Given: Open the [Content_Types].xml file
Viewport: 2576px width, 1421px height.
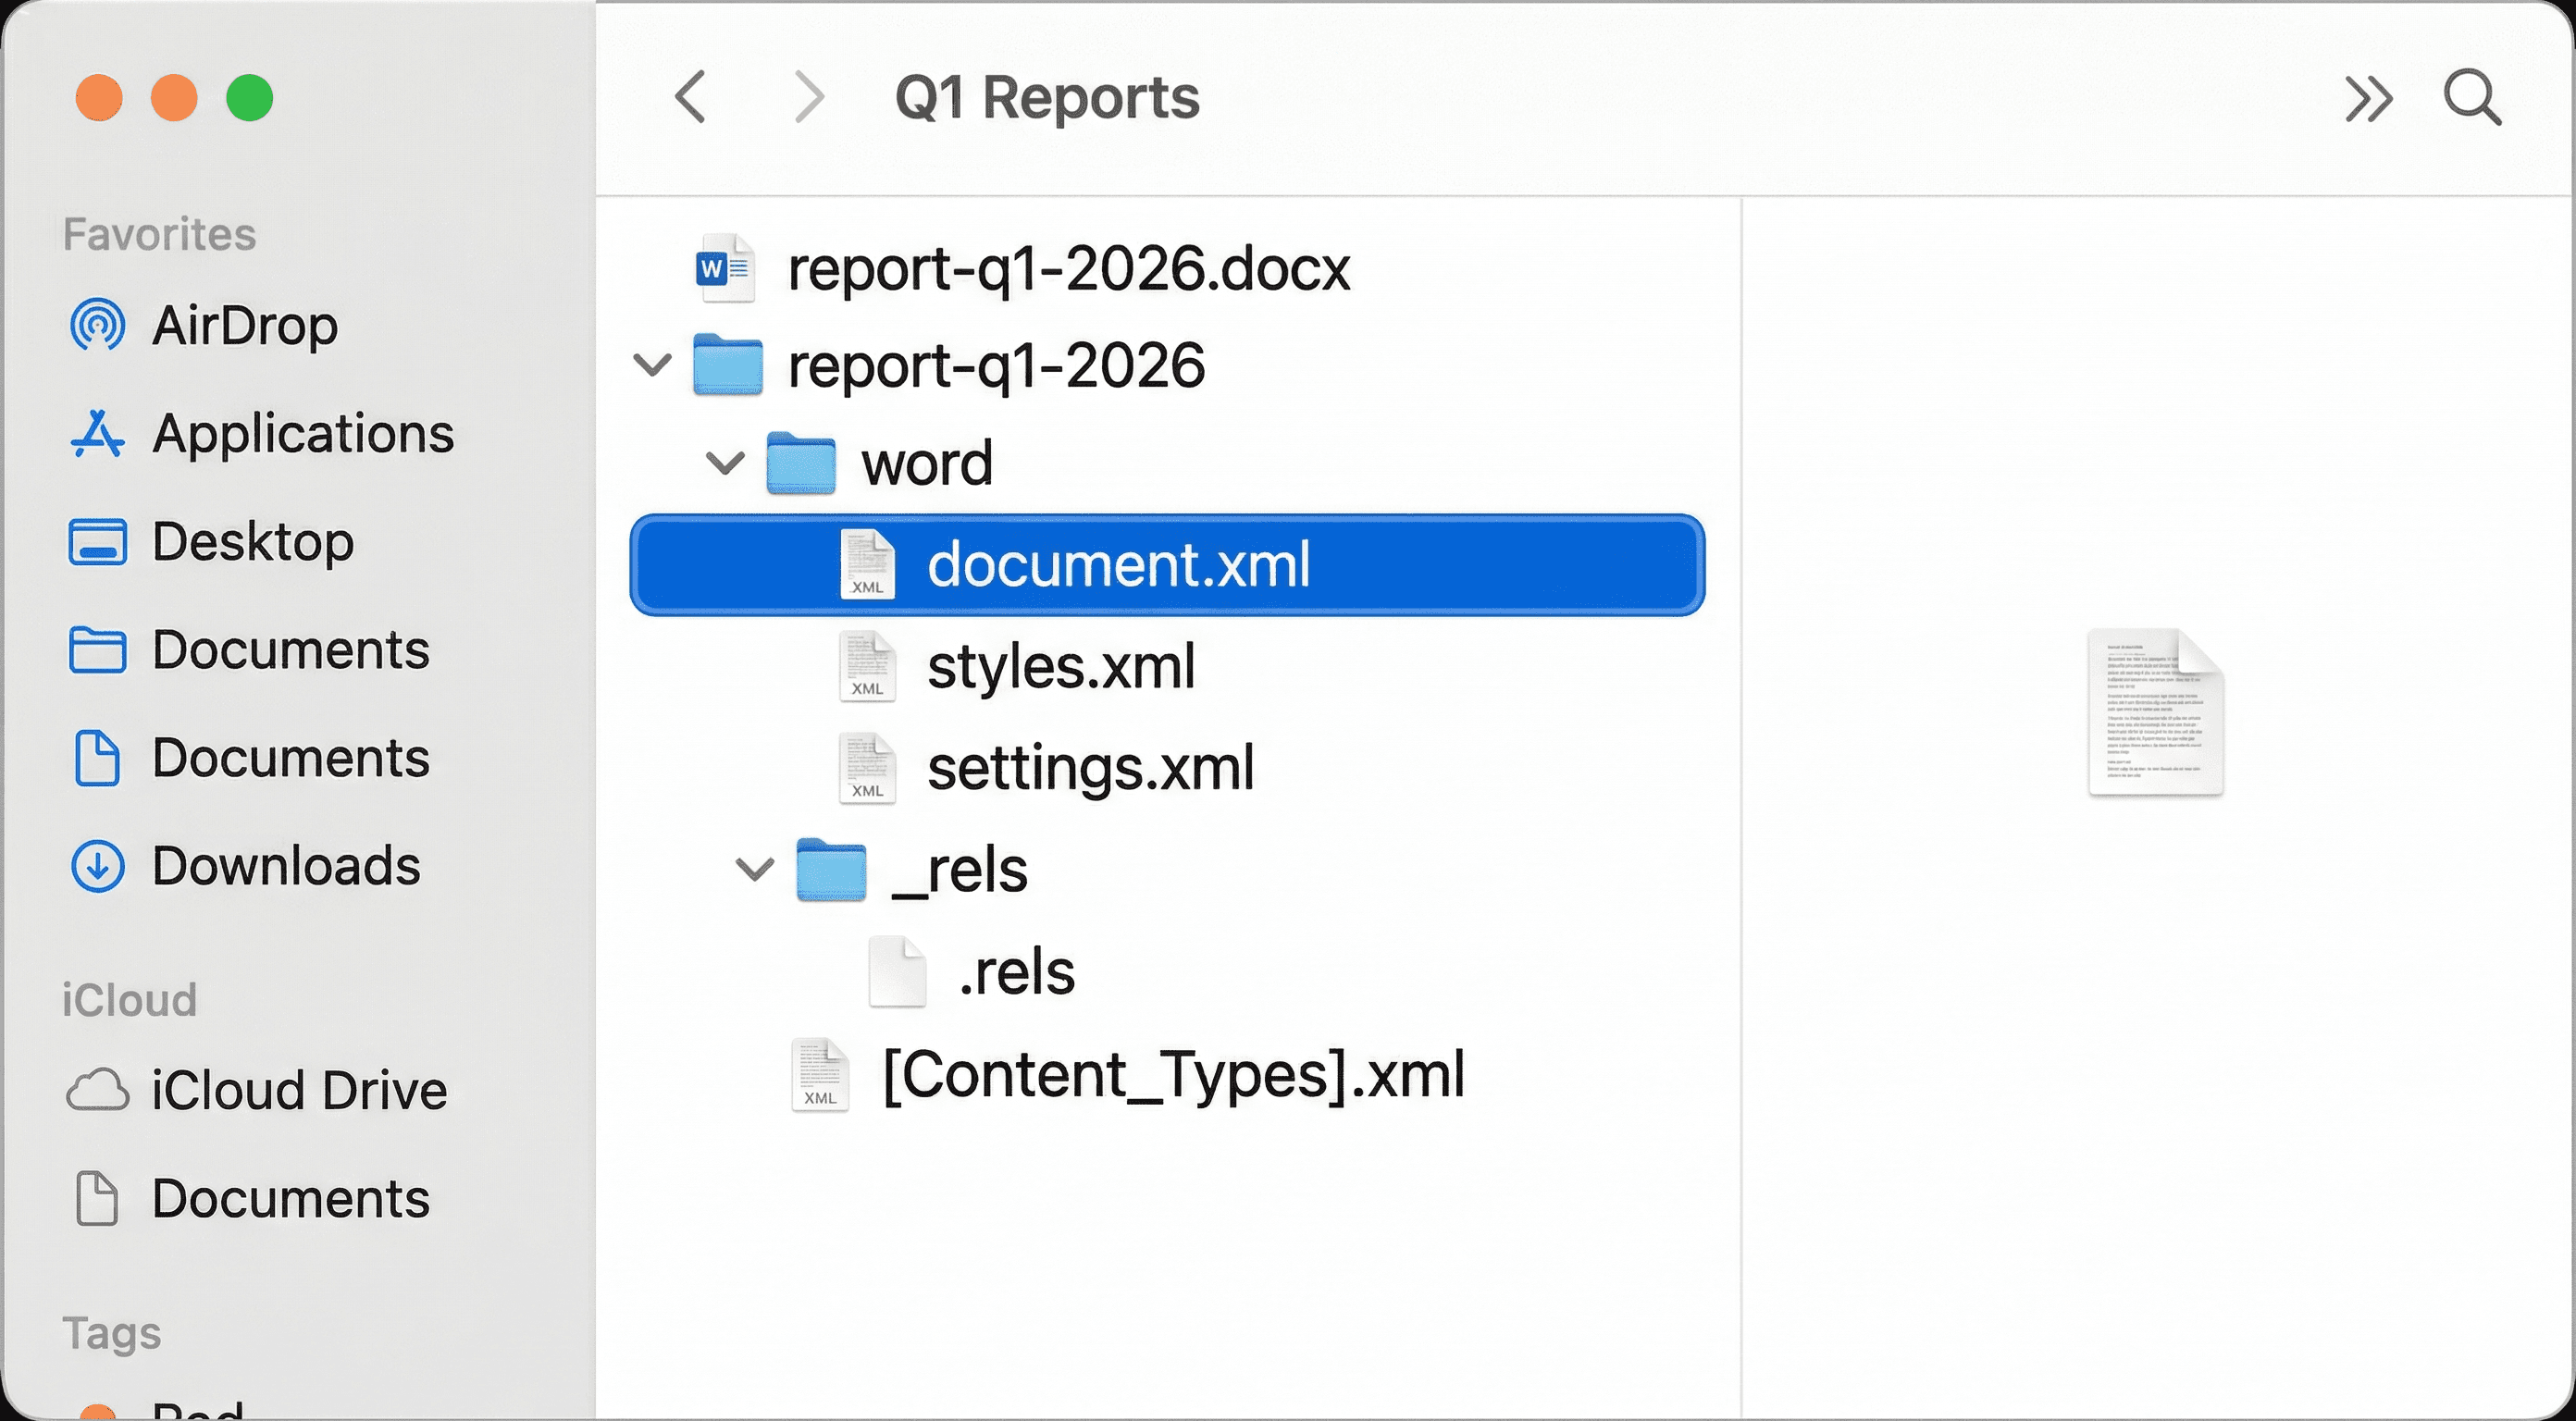Looking at the screenshot, I should [x=1171, y=1075].
